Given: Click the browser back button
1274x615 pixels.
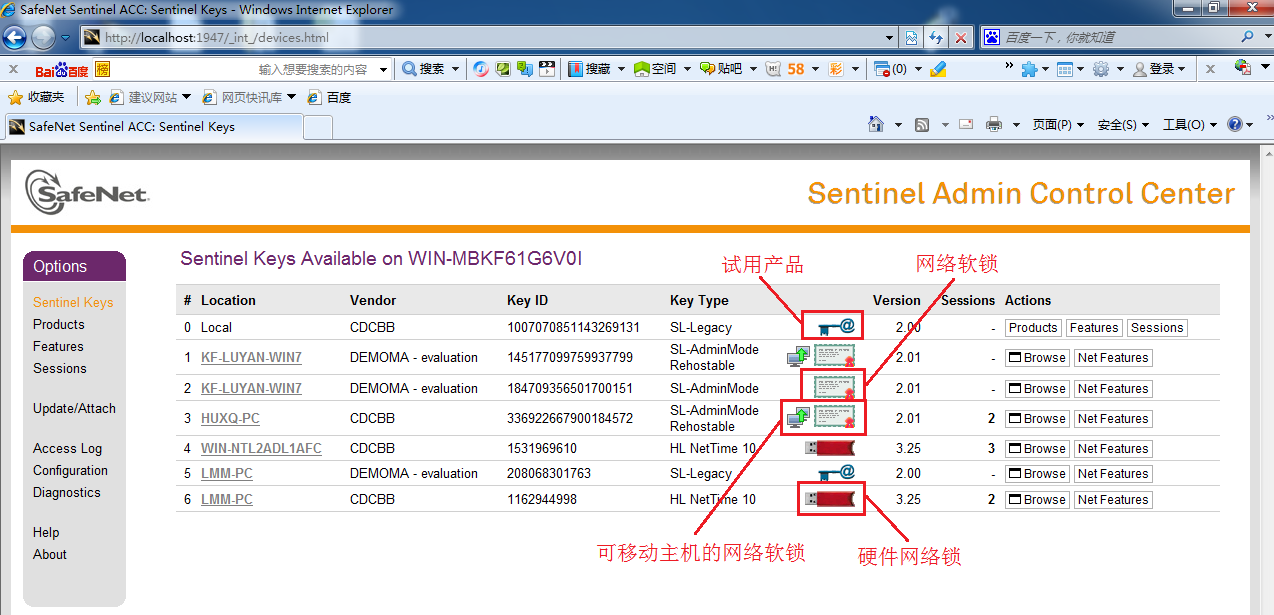Looking at the screenshot, I should click(x=14, y=38).
